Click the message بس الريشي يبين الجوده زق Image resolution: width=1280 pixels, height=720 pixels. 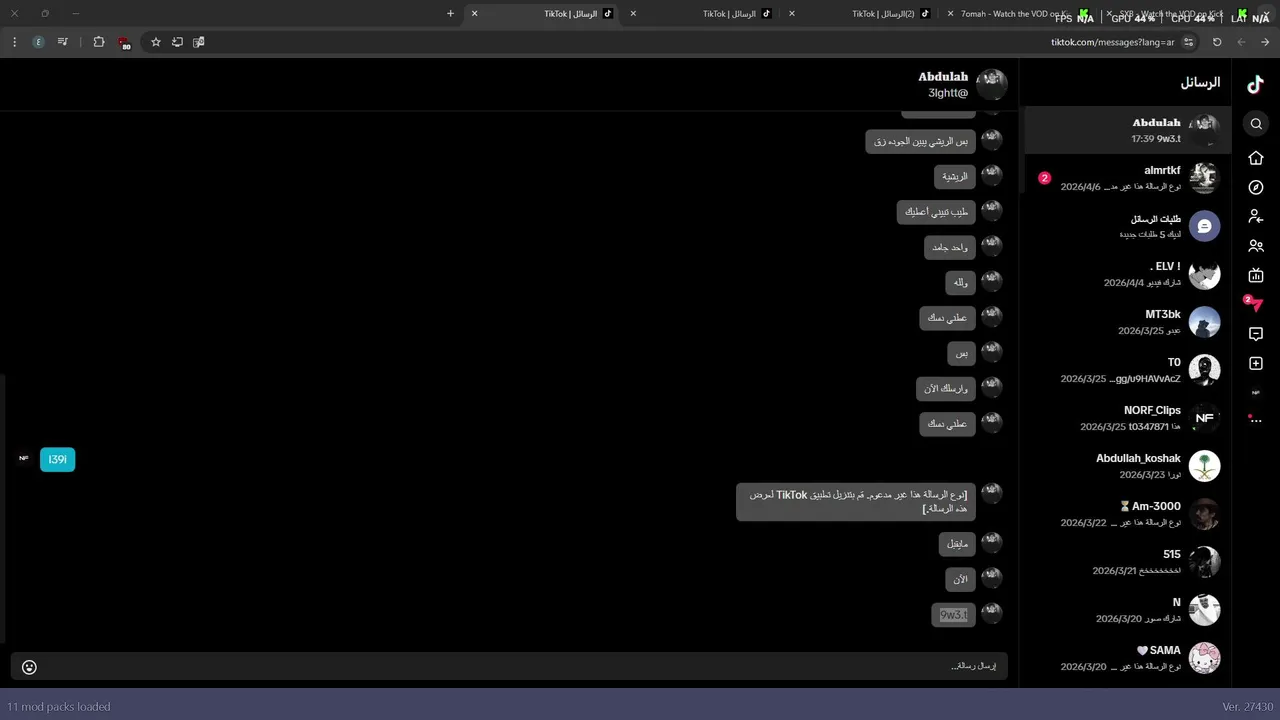[x=920, y=142]
